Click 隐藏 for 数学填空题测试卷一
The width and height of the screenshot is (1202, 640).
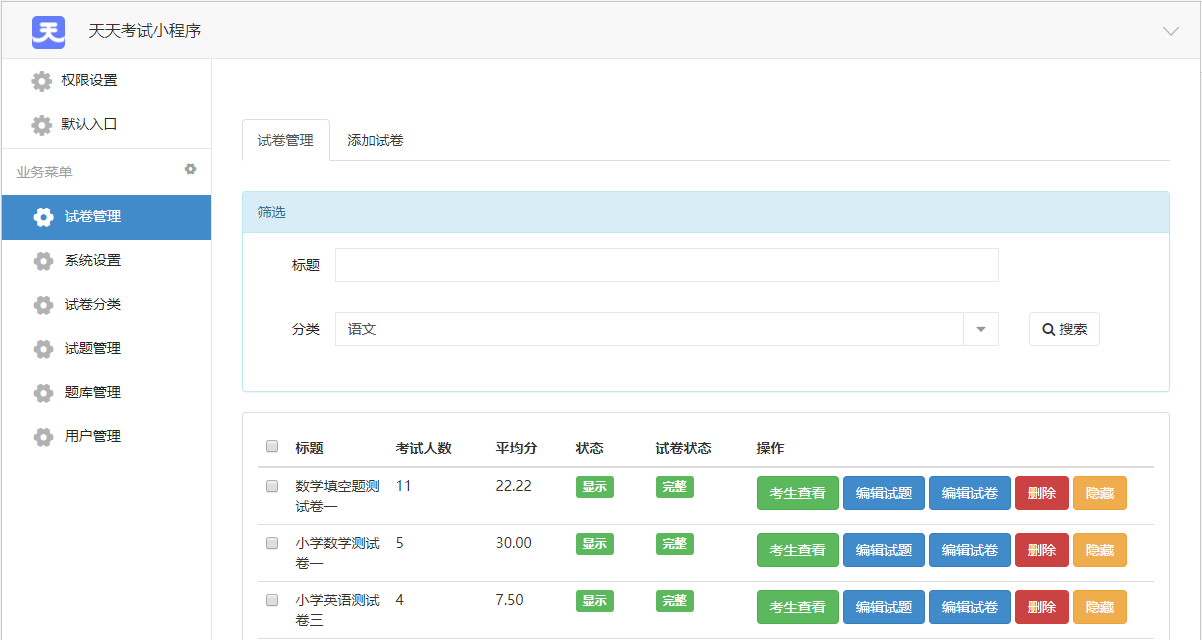[x=1100, y=493]
